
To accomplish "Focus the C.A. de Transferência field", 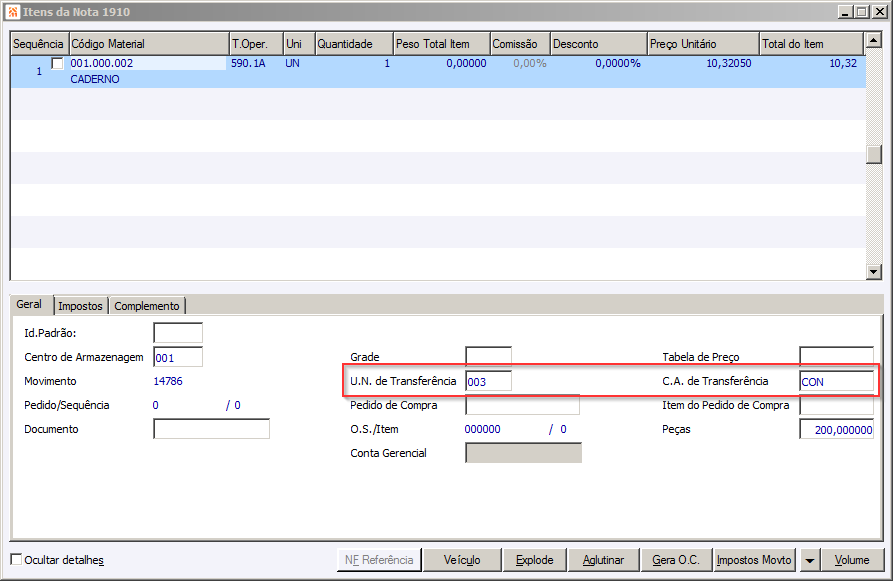I will [836, 381].
